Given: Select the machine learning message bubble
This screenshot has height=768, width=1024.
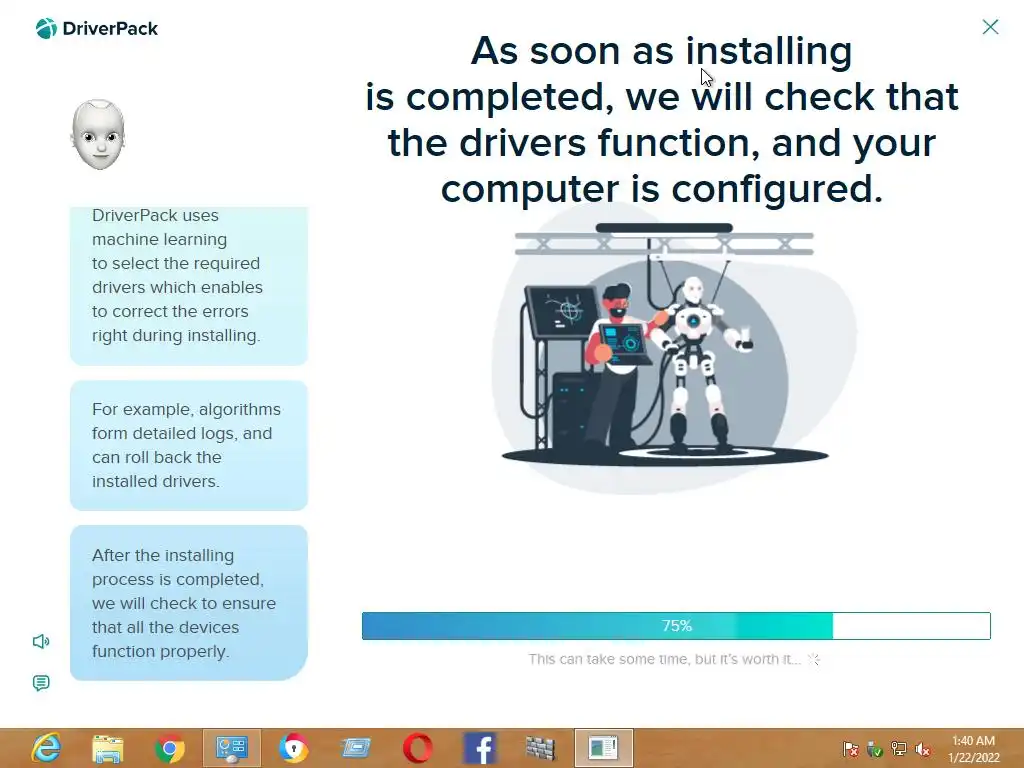Looking at the screenshot, I should 189,286.
